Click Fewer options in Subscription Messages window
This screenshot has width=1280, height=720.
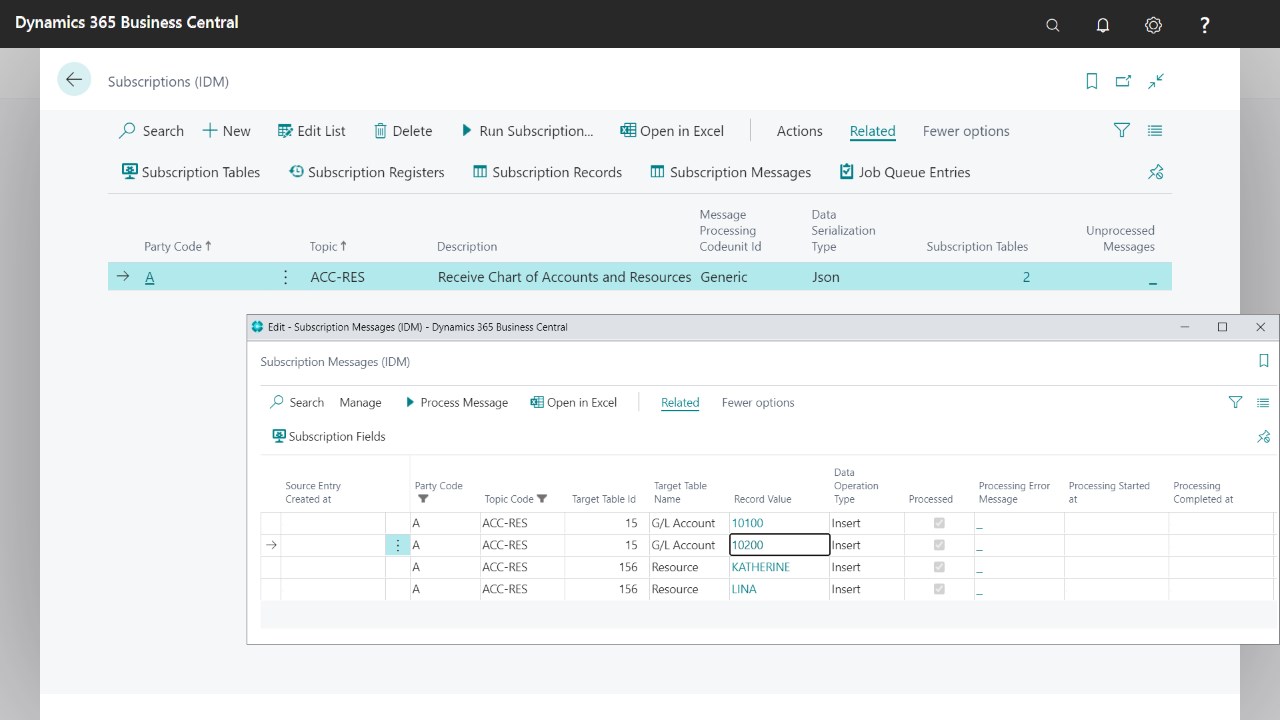[758, 402]
